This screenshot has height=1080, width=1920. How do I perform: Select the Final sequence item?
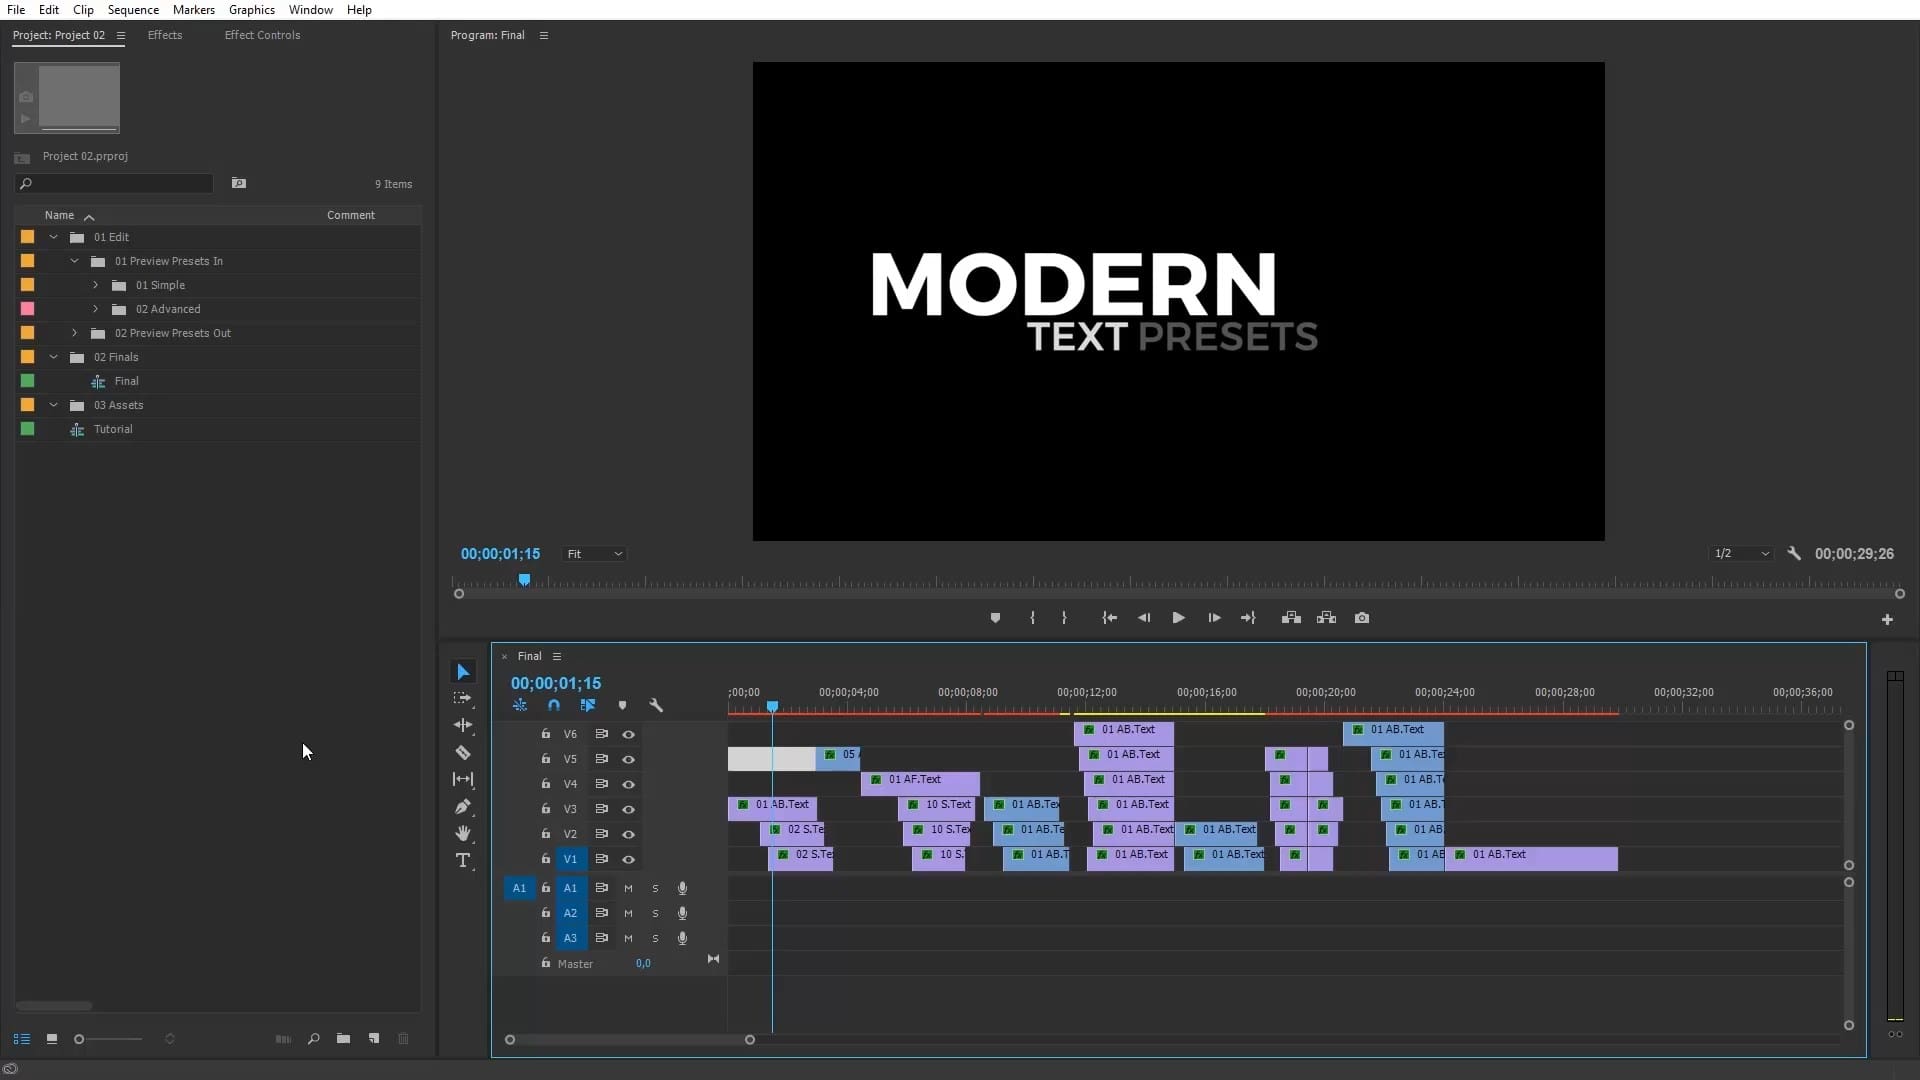(x=127, y=381)
